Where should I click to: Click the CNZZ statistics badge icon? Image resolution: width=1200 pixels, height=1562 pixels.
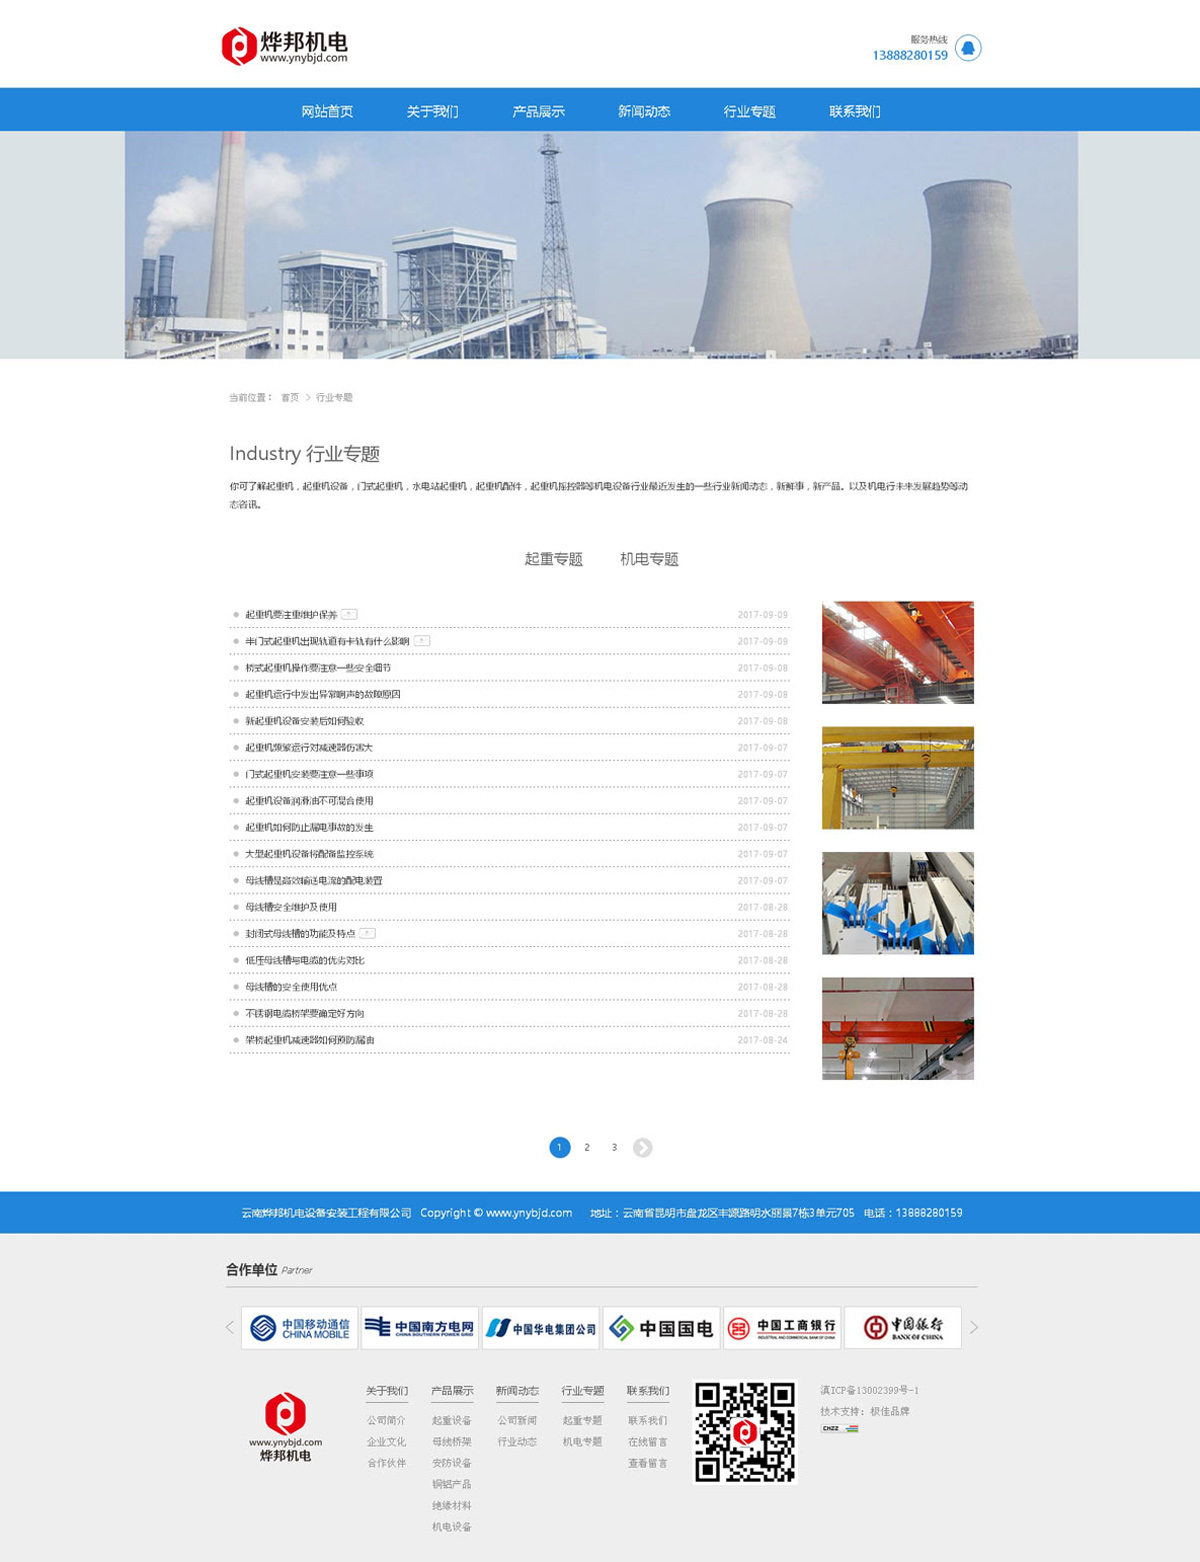840,1429
